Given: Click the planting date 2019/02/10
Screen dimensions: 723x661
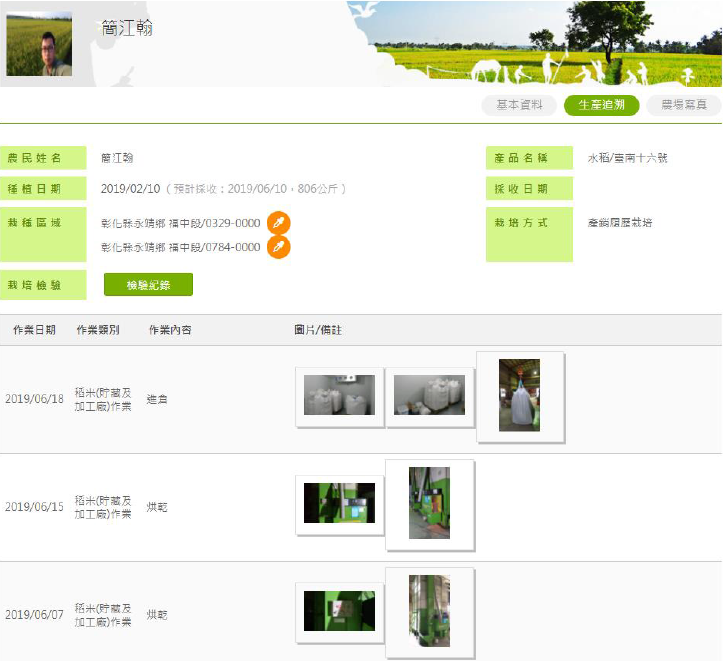Looking at the screenshot, I should tap(130, 189).
